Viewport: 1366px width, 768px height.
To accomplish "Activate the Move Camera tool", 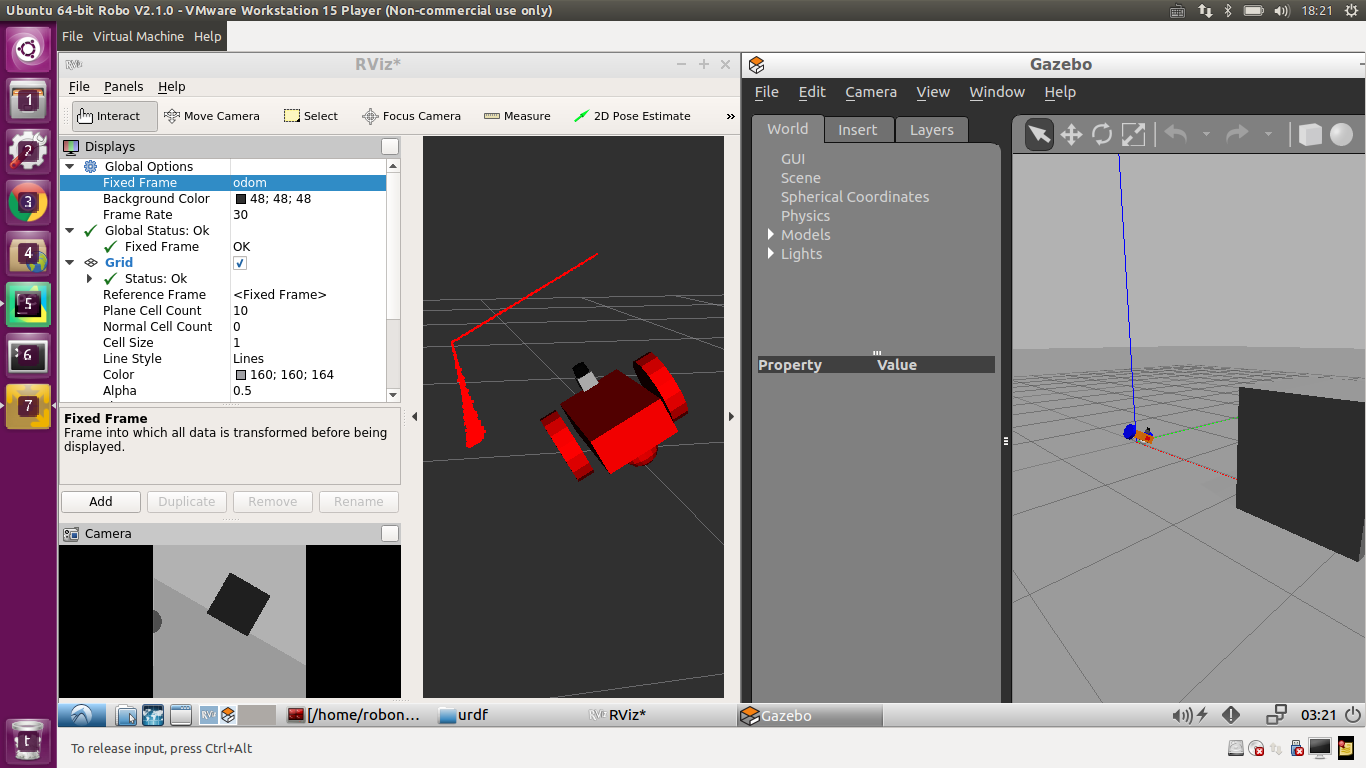I will pos(211,116).
